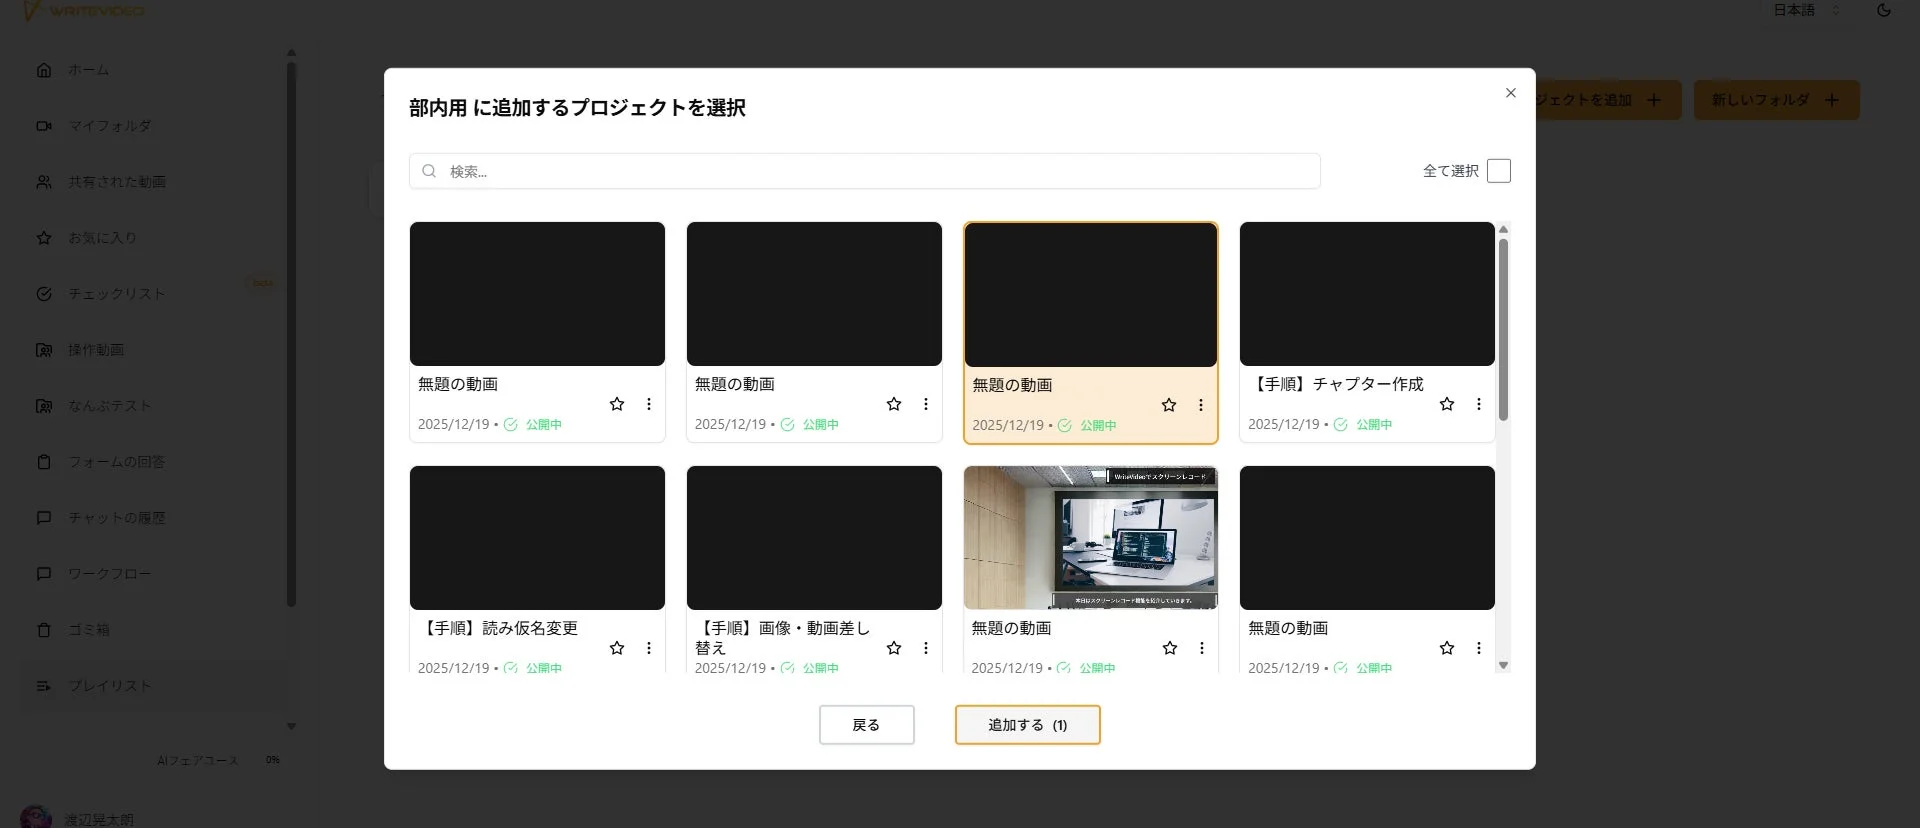Favorite the 【手順】チャプター作成 video with its star
This screenshot has width=1920, height=828.
coord(1446,404)
